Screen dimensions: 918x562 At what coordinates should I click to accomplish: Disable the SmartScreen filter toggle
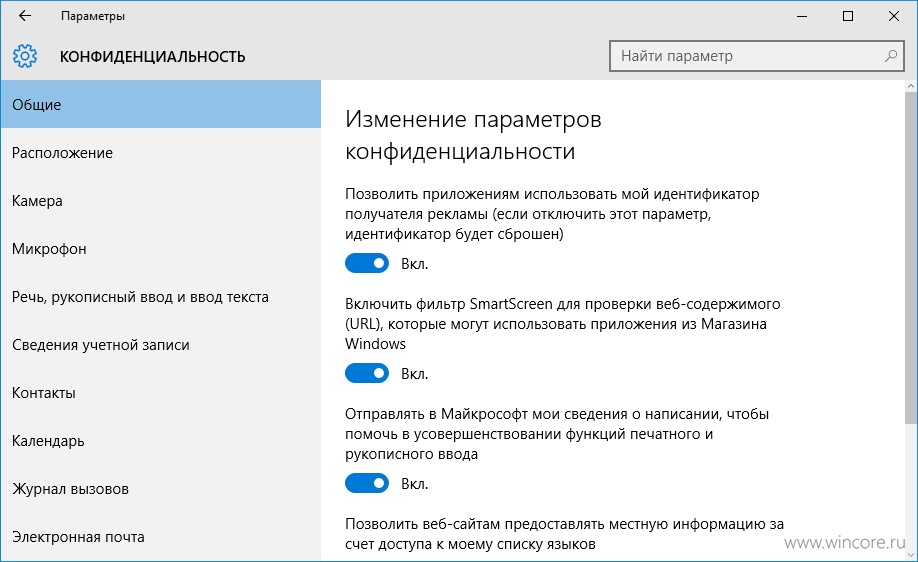(x=367, y=373)
